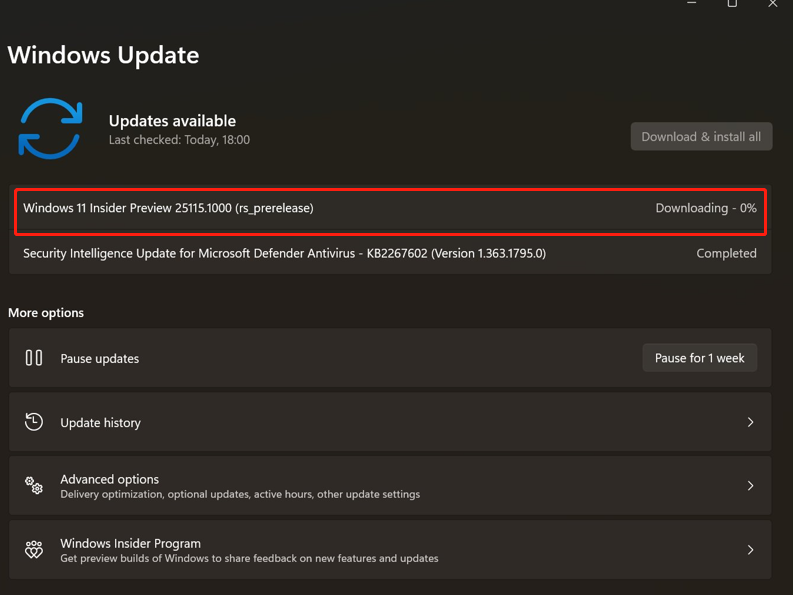Minimize the Settings window
The height and width of the screenshot is (595, 793).
pyautogui.click(x=692, y=3)
